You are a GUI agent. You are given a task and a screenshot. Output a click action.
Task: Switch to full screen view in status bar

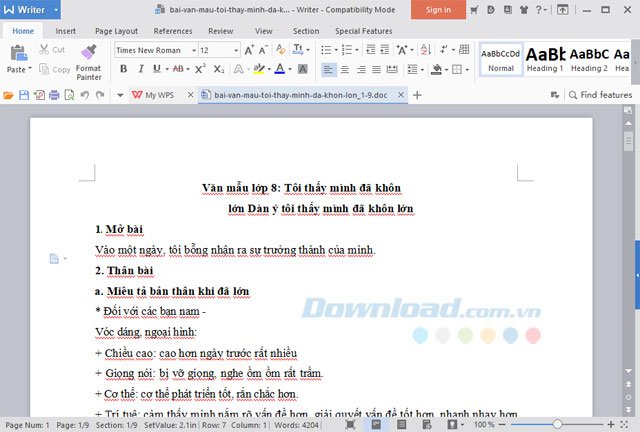pos(350,425)
